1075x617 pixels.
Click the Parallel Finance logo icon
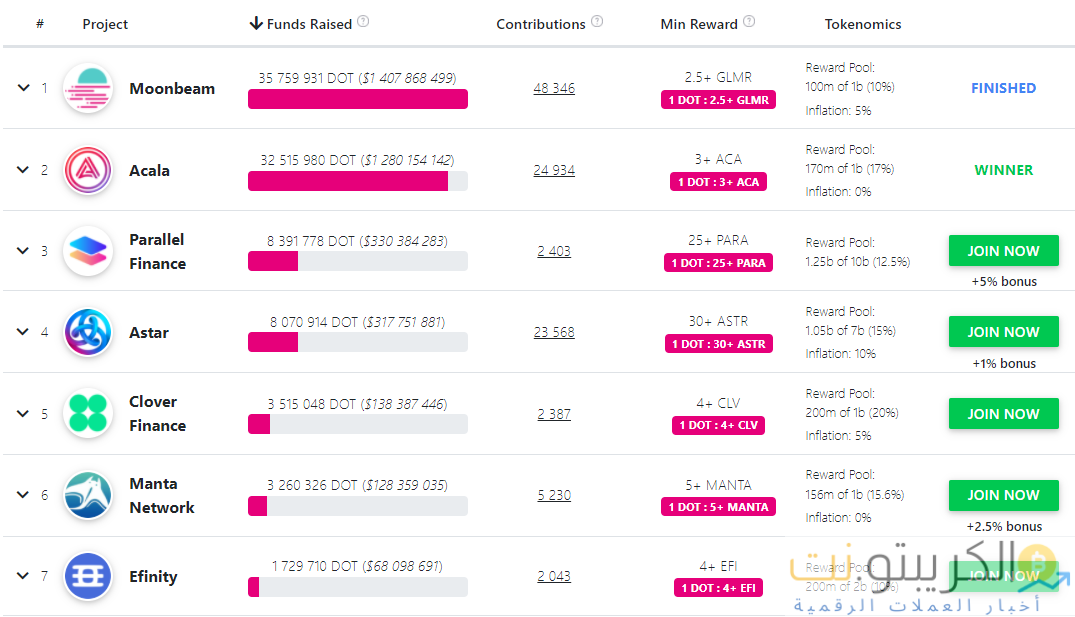[x=88, y=251]
